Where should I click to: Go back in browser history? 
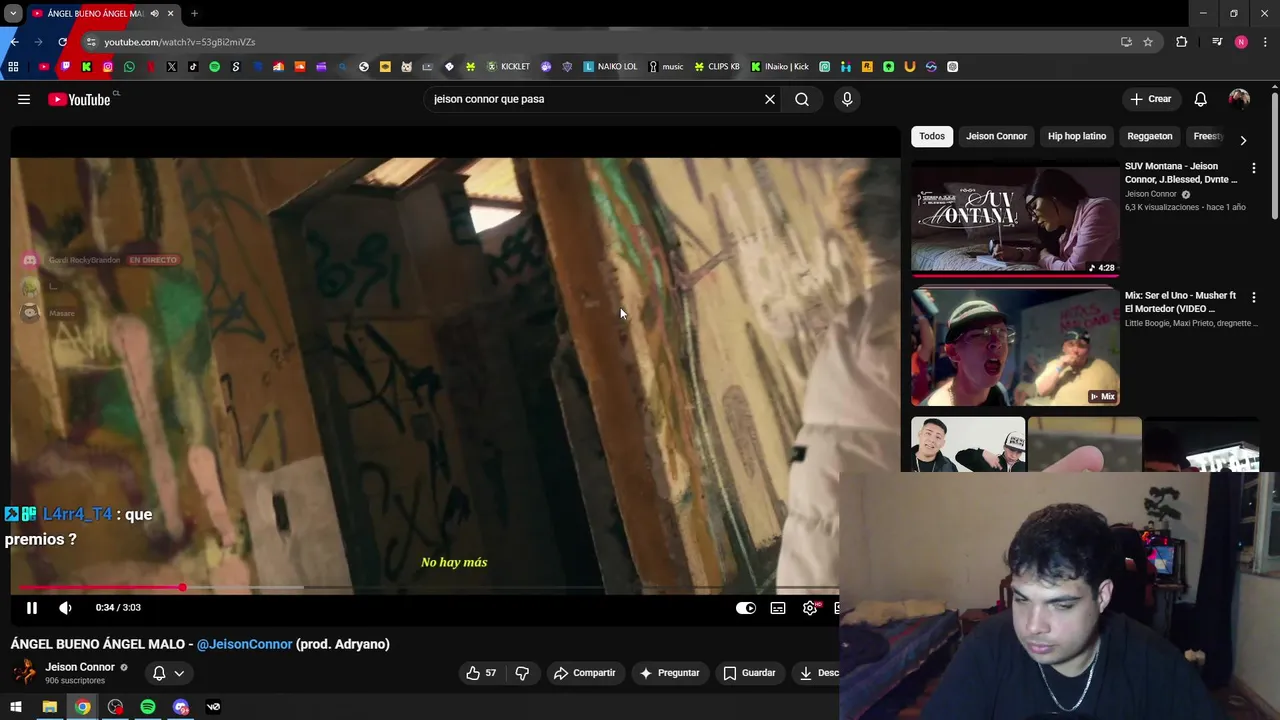point(14,42)
